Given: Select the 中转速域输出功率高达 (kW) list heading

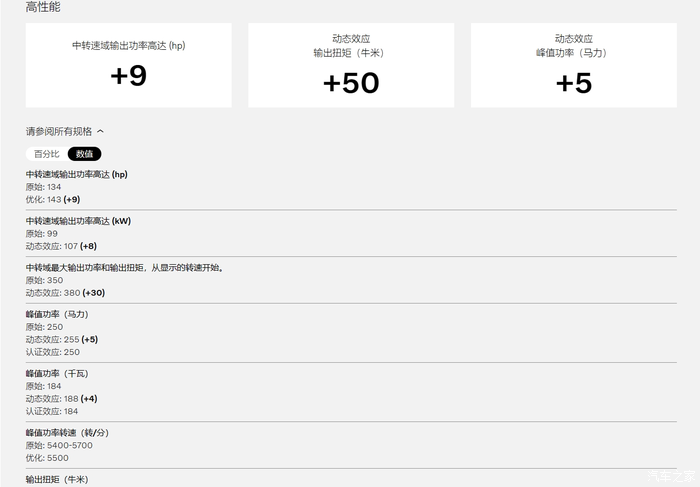Looking at the screenshot, I should [78, 221].
